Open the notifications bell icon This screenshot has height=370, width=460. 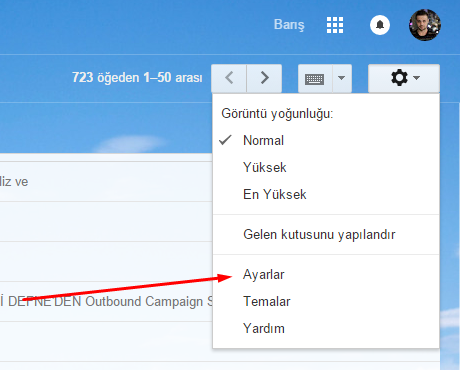380,25
